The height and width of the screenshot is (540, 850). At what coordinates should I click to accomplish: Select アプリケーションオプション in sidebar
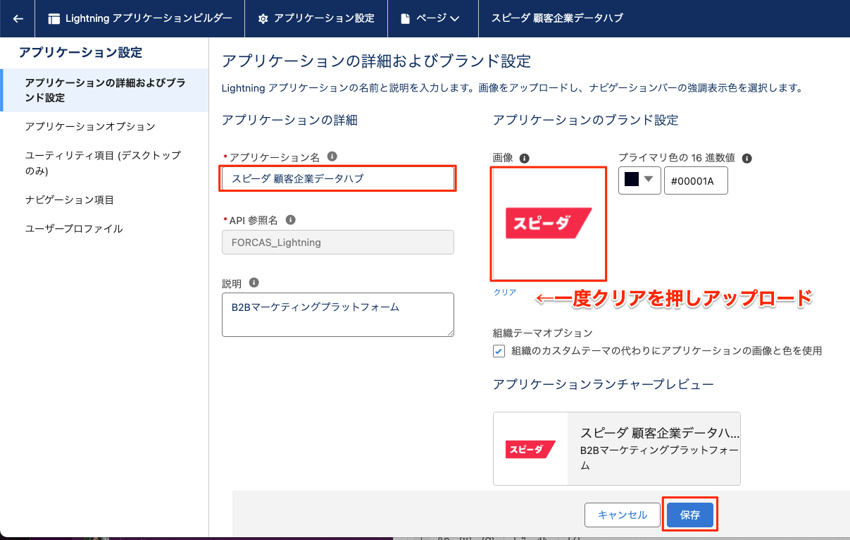90,126
